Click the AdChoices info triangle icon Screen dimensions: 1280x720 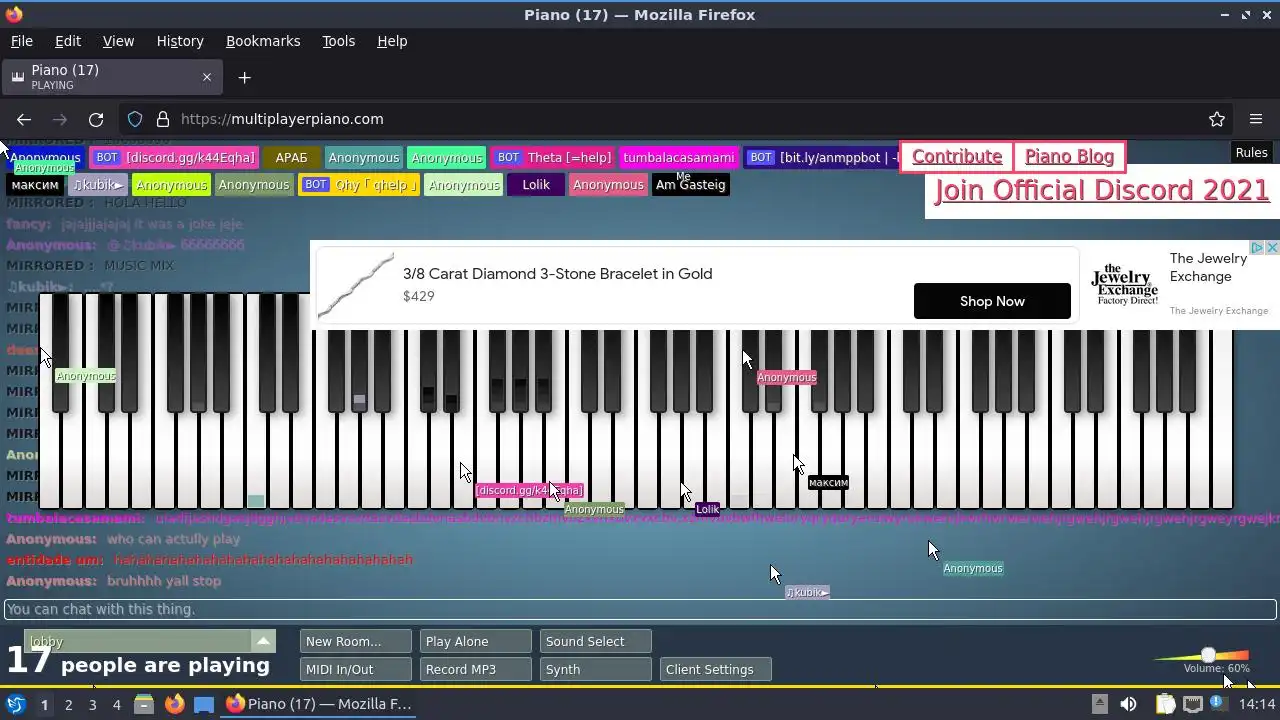[x=1258, y=247]
